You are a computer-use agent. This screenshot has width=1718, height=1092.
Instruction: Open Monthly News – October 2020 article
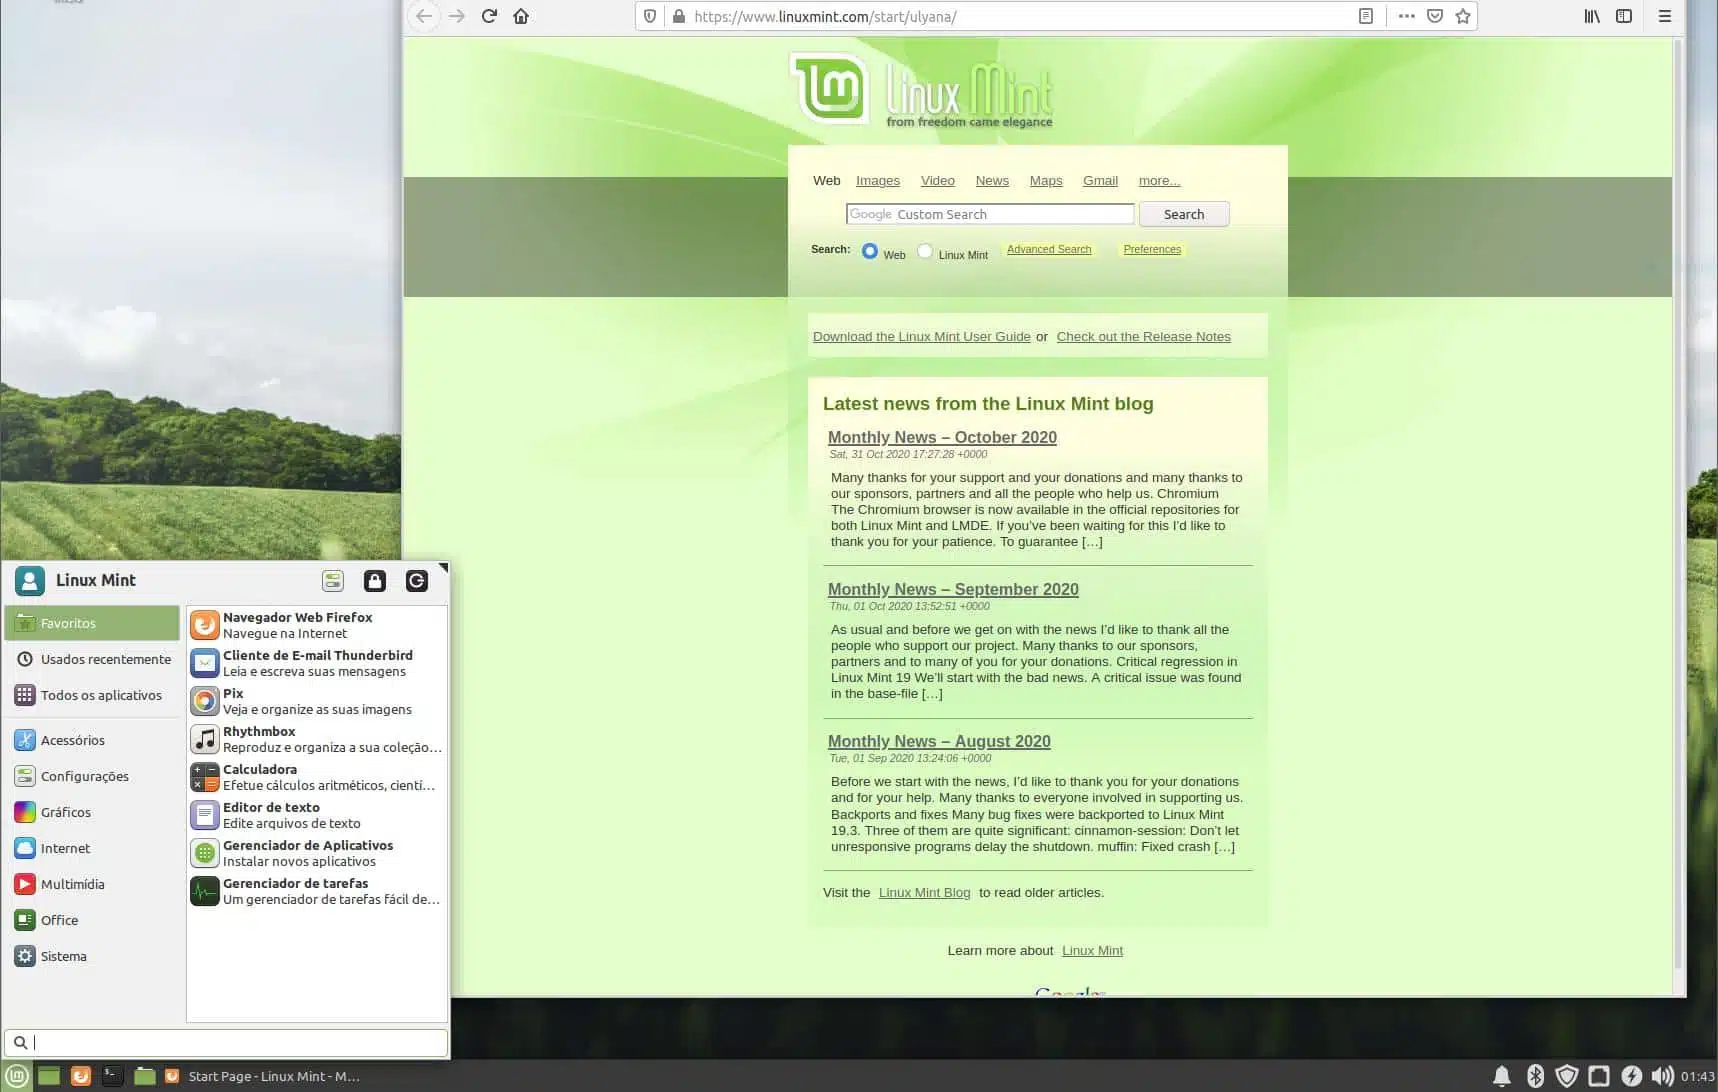point(942,437)
